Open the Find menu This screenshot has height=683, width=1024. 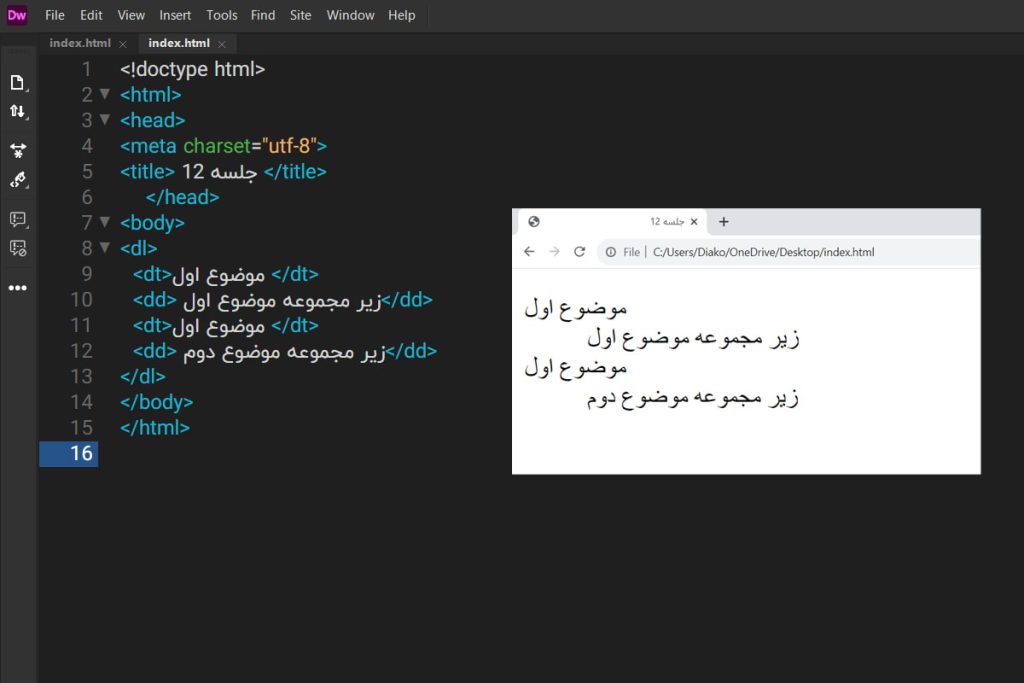coord(263,15)
